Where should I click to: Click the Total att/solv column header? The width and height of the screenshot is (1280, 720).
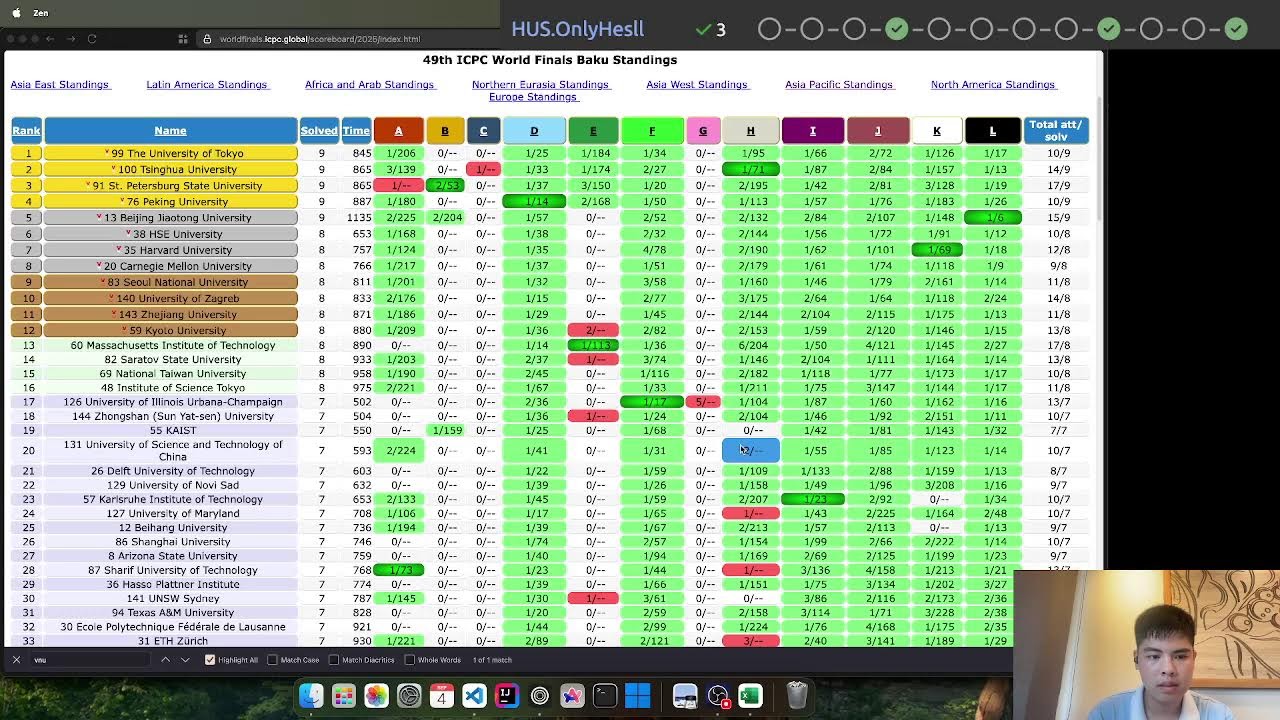(x=1056, y=131)
